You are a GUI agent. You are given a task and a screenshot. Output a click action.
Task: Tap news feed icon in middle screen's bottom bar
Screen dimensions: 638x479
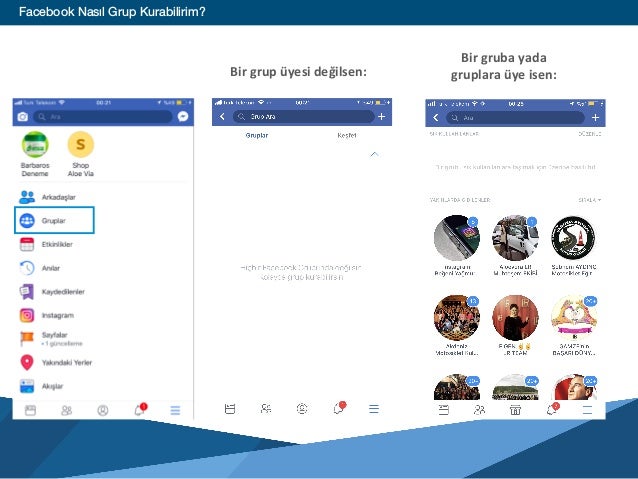(230, 409)
